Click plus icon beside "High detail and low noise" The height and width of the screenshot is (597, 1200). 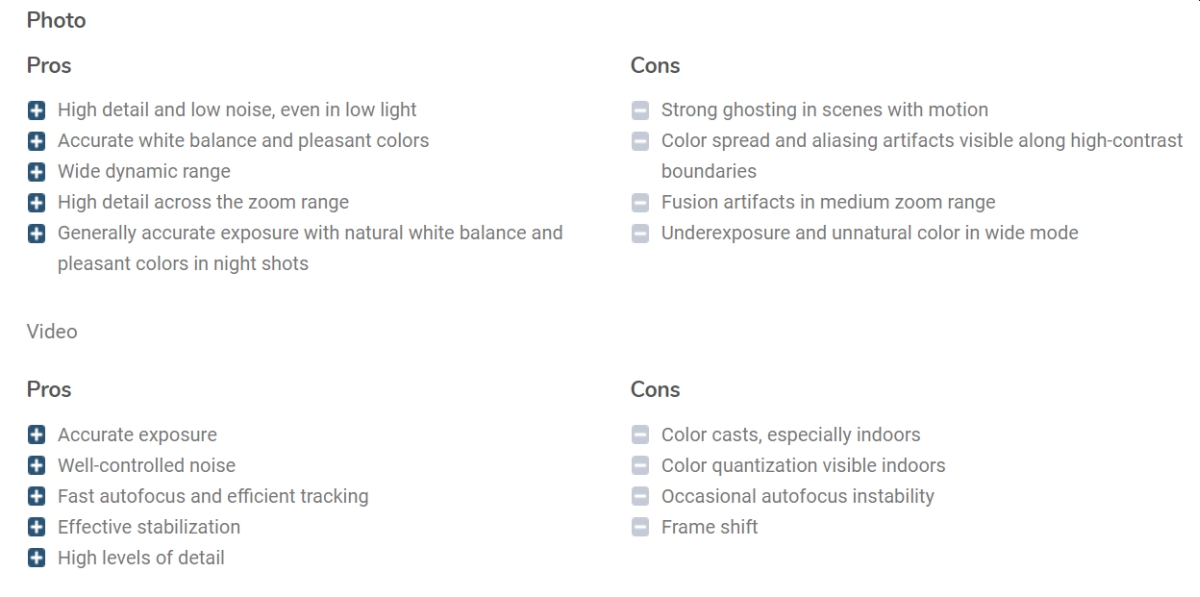(x=36, y=110)
